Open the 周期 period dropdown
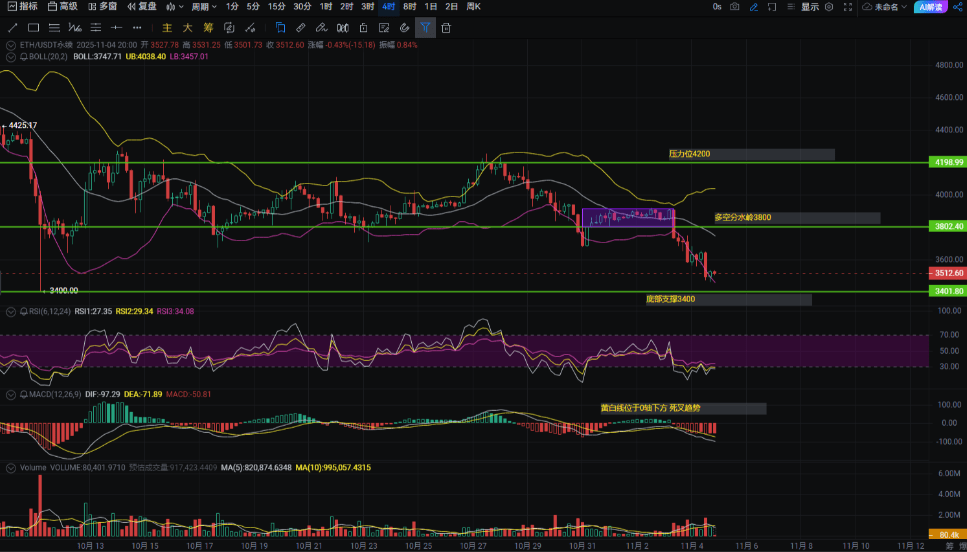This screenshot has height=552, width=967. pyautogui.click(x=204, y=7)
